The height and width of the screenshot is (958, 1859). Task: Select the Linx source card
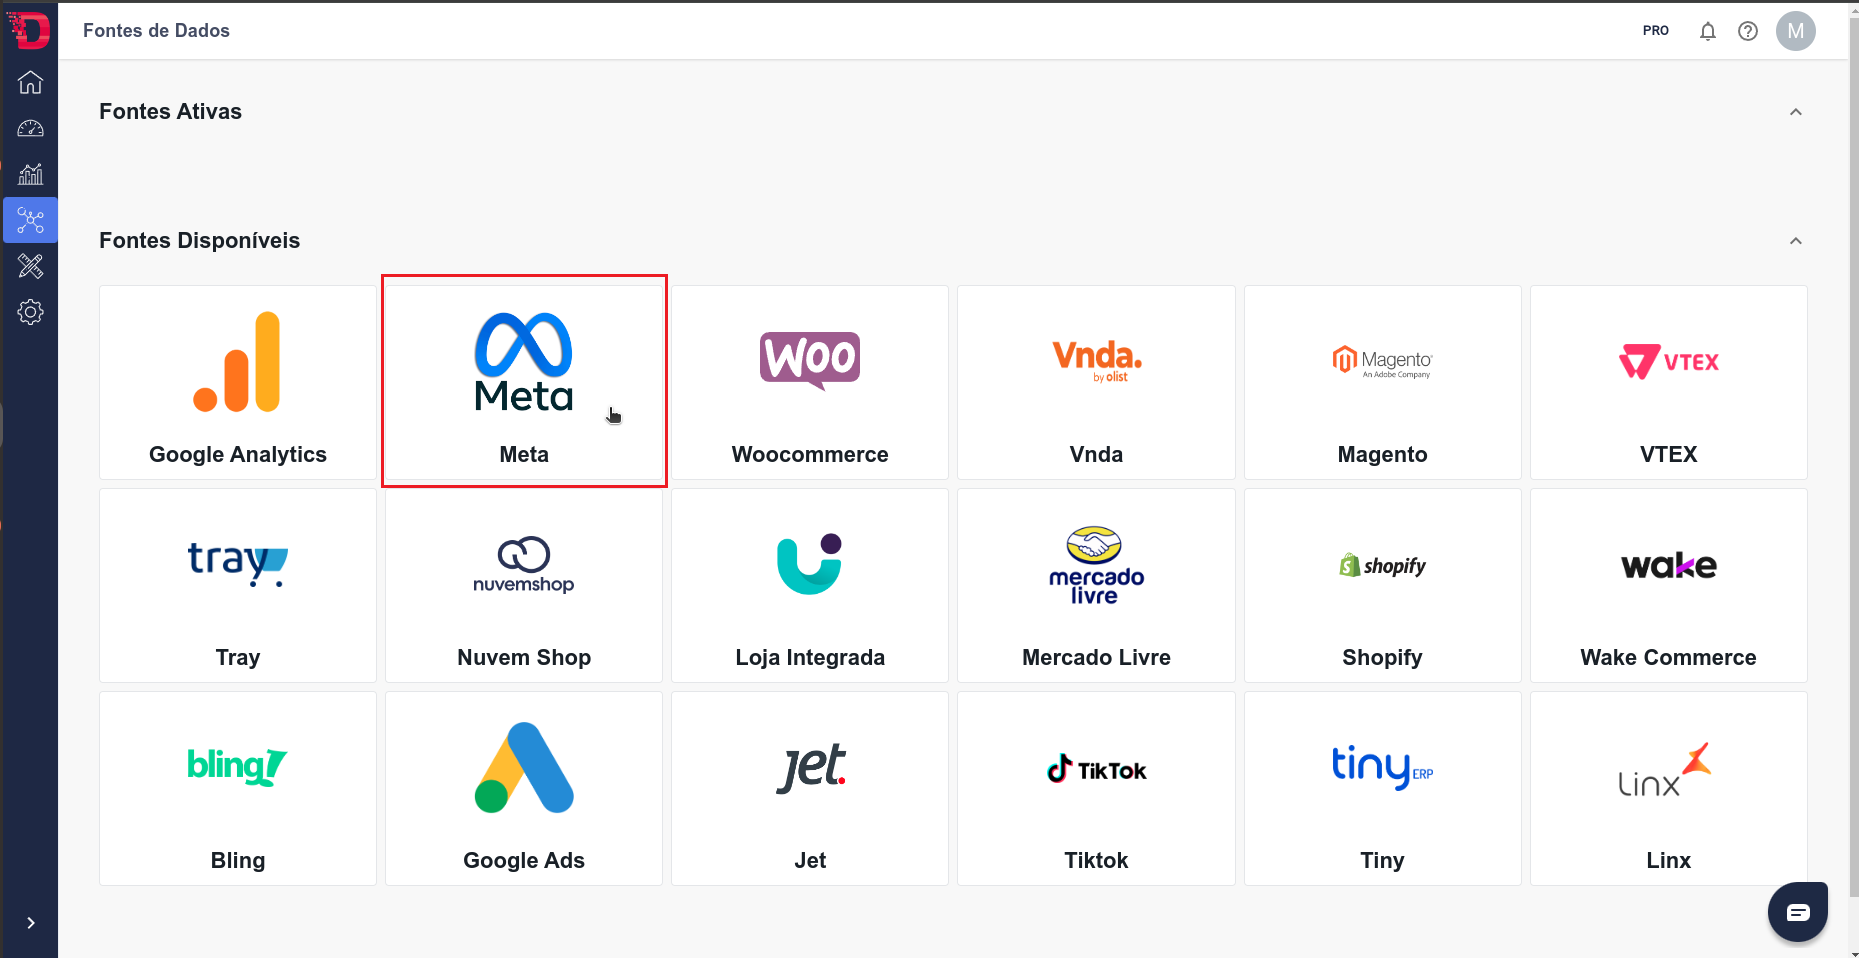(1669, 788)
